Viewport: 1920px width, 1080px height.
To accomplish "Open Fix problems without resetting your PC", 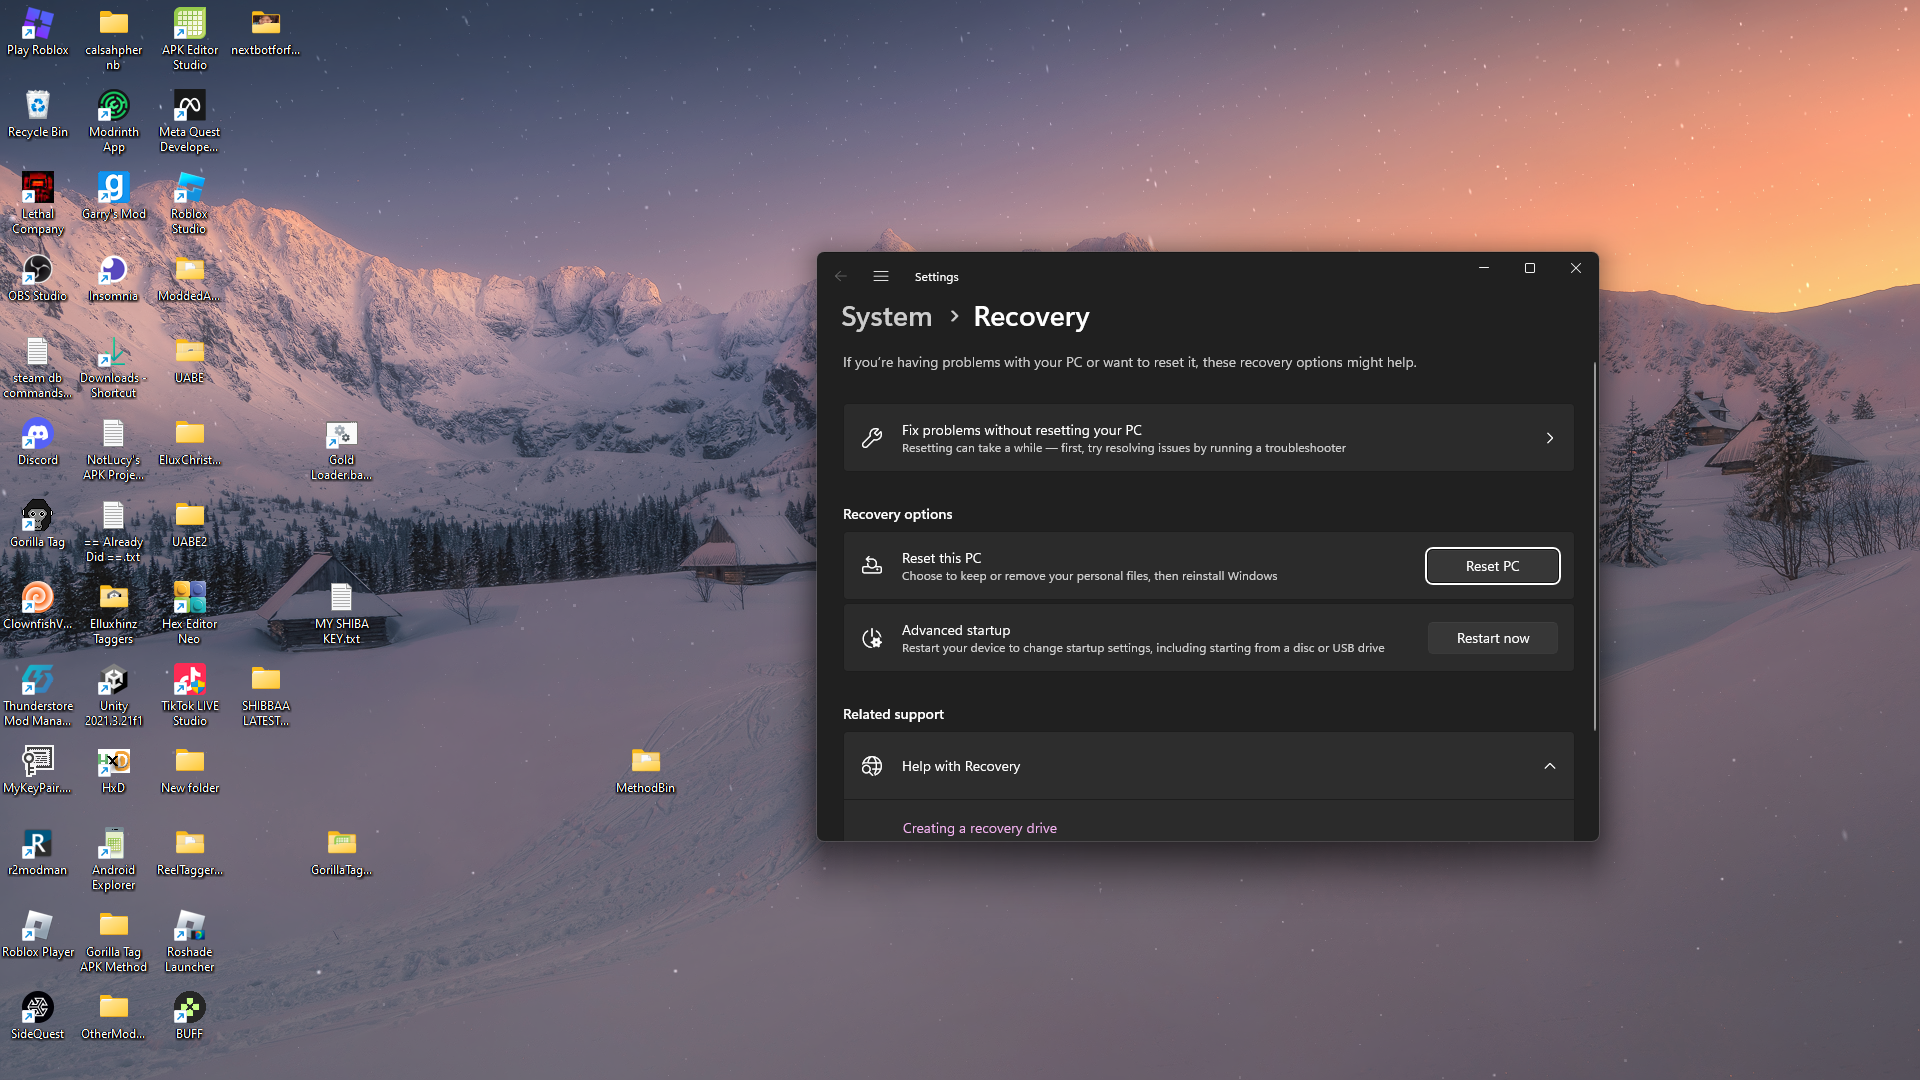I will [x=1208, y=438].
